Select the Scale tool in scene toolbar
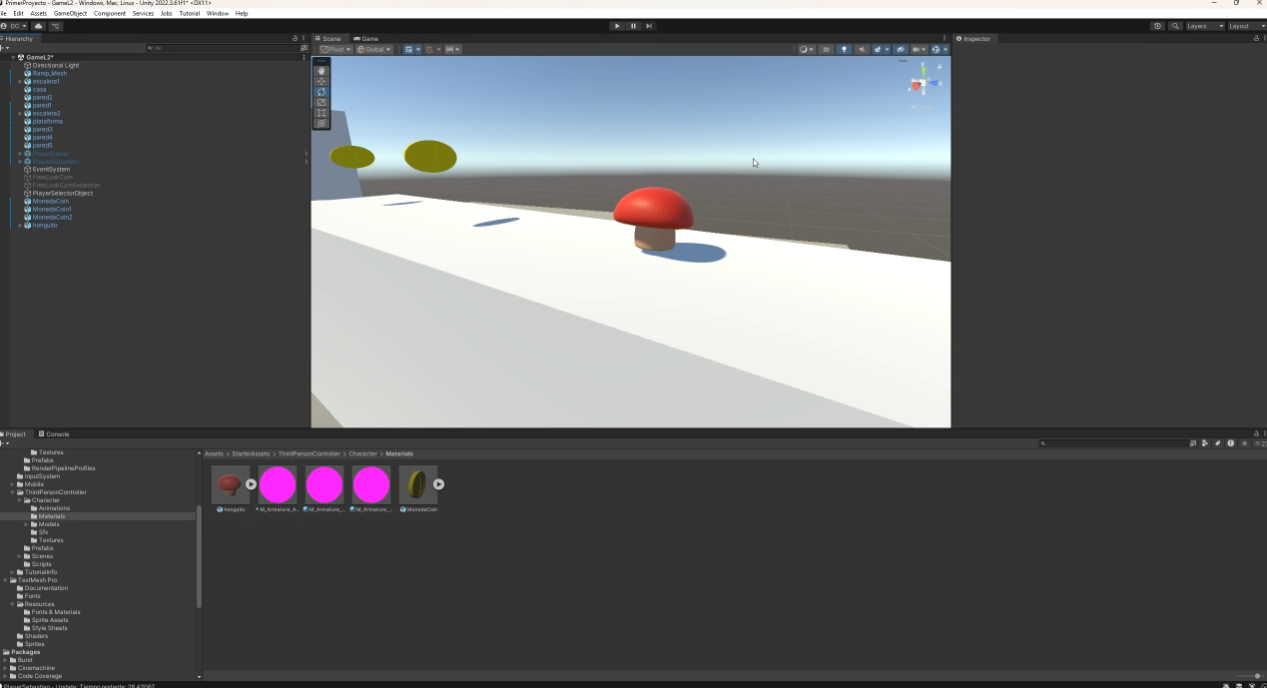 tap(321, 102)
